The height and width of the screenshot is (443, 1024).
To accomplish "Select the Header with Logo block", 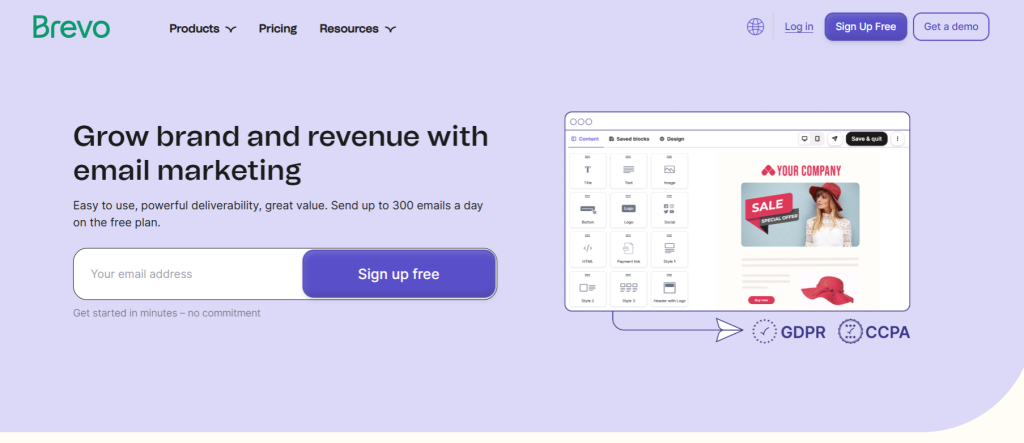I will coord(669,289).
